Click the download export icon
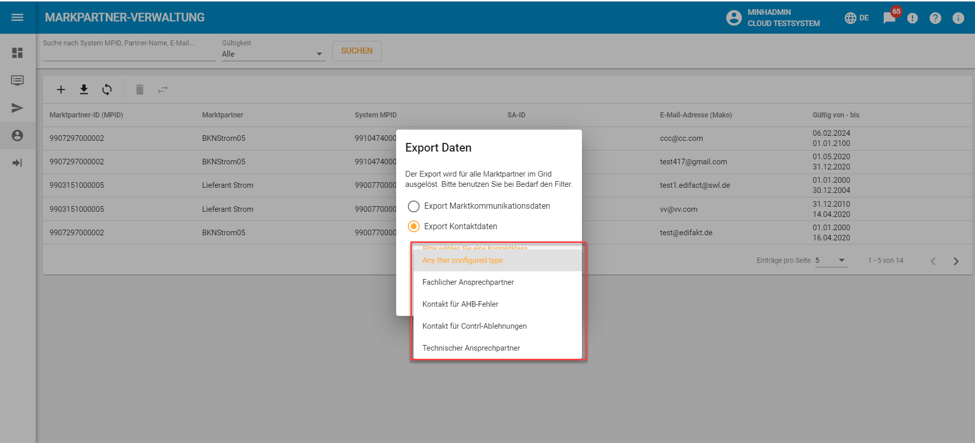Viewport: 975px width, 443px height. pos(84,90)
